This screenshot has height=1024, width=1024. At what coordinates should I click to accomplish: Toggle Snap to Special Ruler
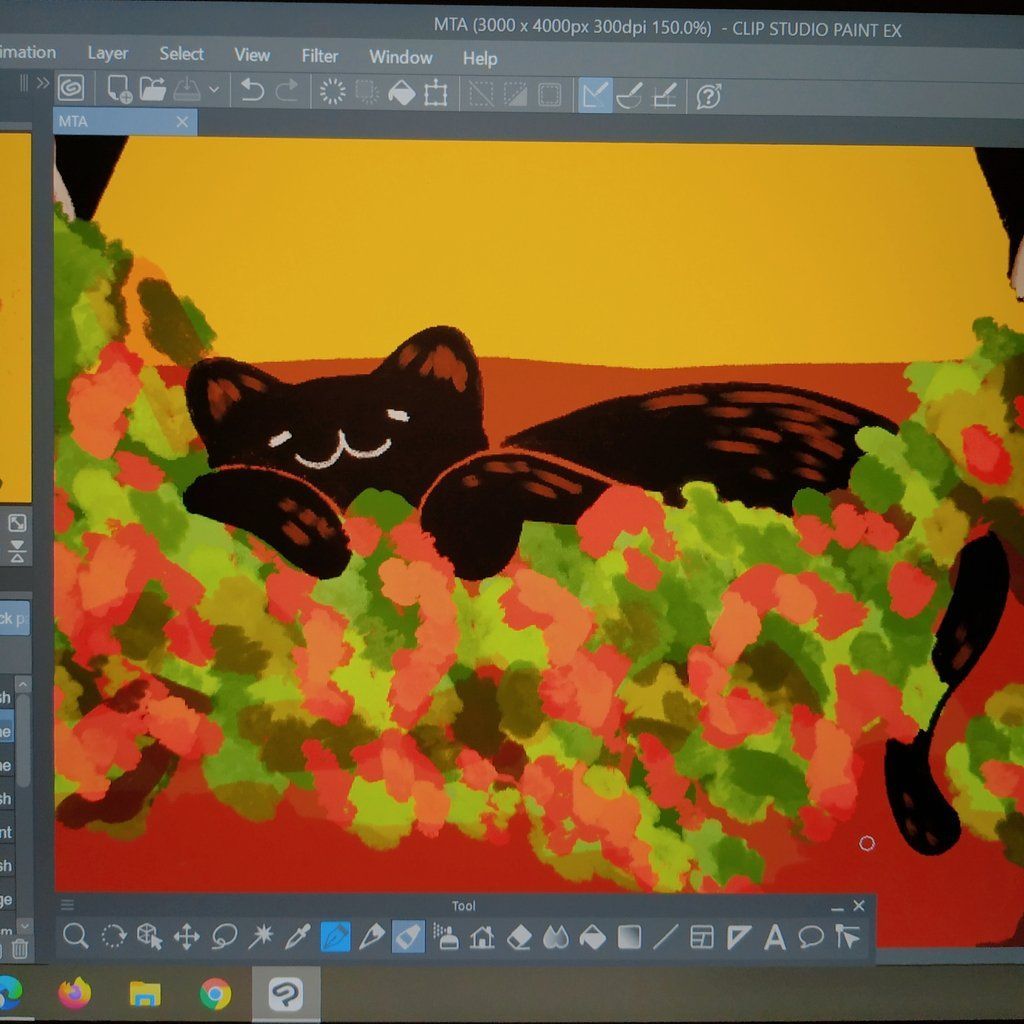tap(630, 97)
